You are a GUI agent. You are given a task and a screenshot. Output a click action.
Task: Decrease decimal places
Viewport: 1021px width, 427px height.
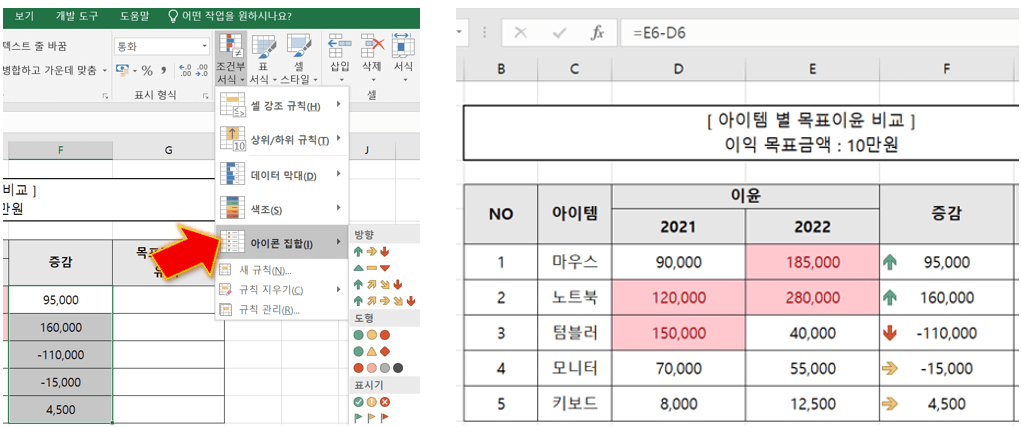(x=201, y=70)
